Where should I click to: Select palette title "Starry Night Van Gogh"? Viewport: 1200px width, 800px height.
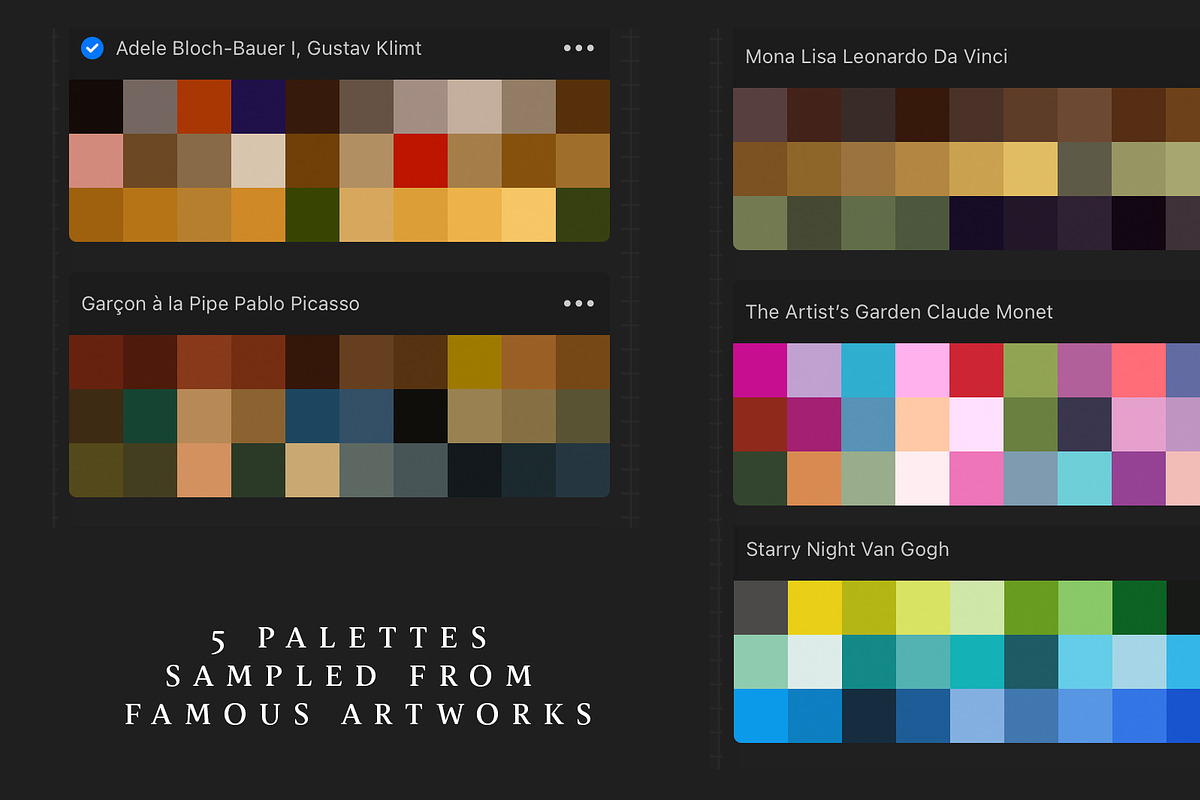tap(847, 549)
